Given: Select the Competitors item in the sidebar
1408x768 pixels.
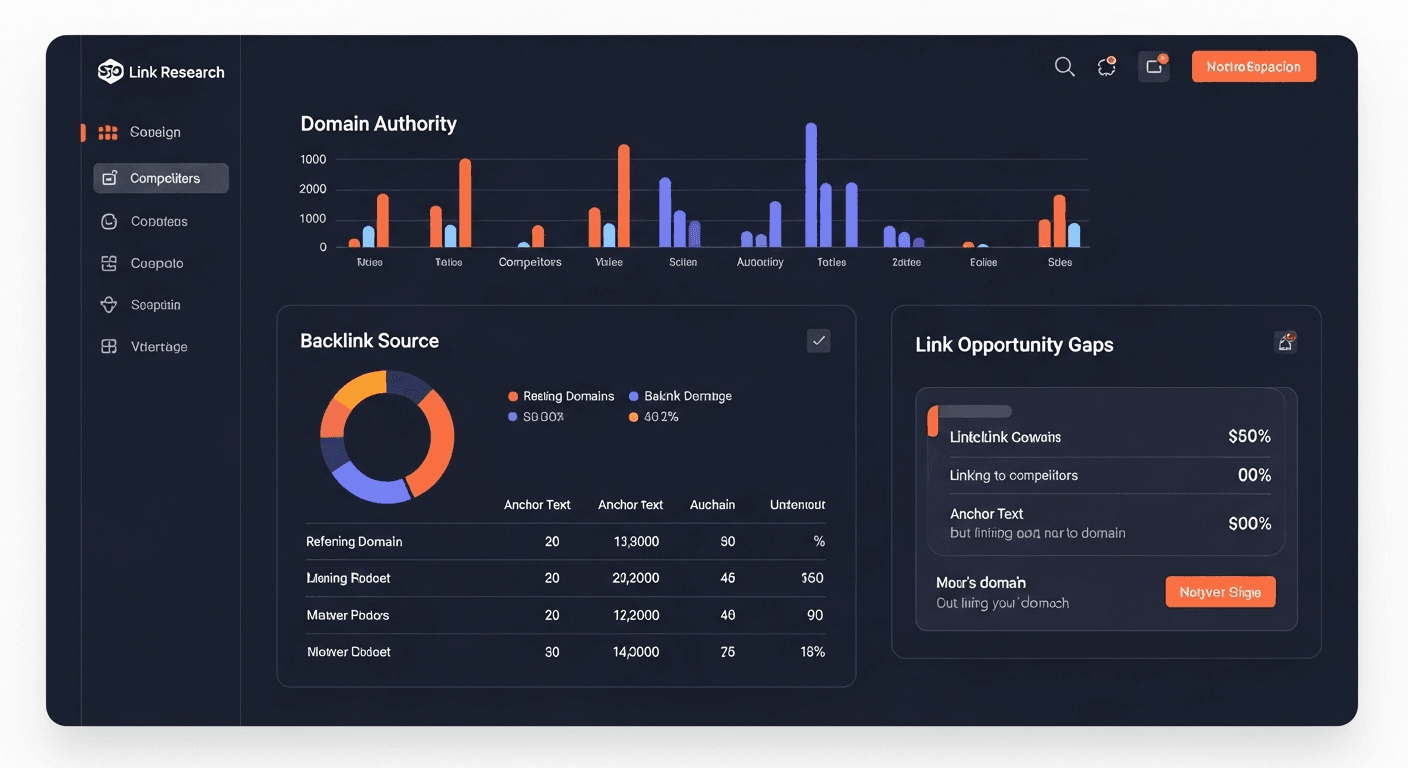Looking at the screenshot, I should point(160,177).
